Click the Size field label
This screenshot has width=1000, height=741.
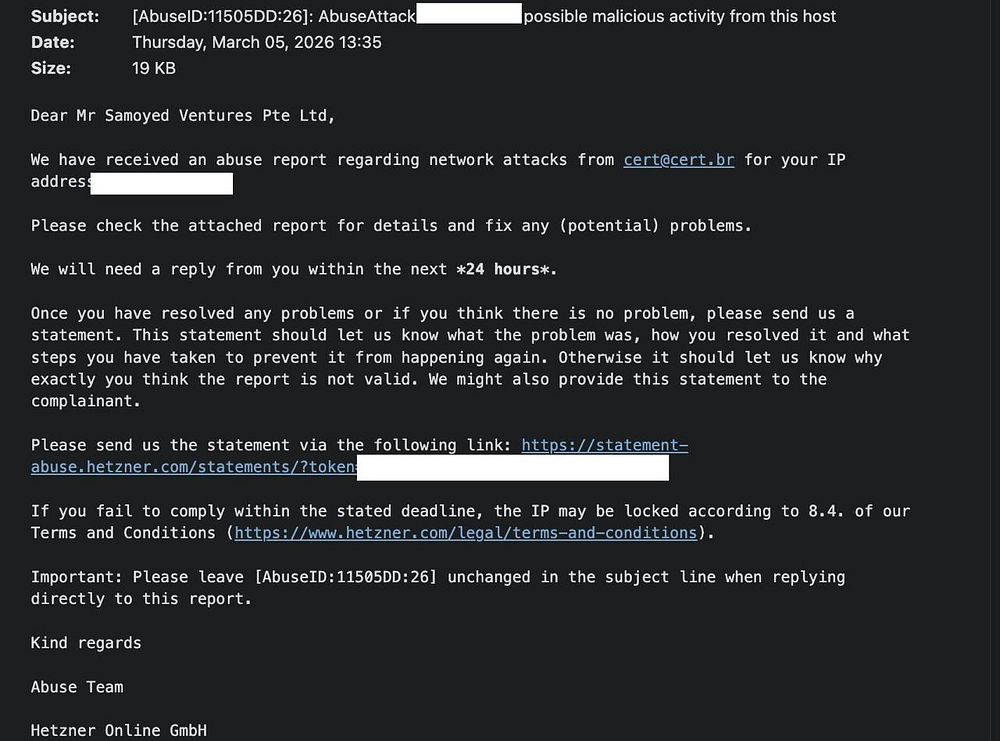(x=51, y=68)
